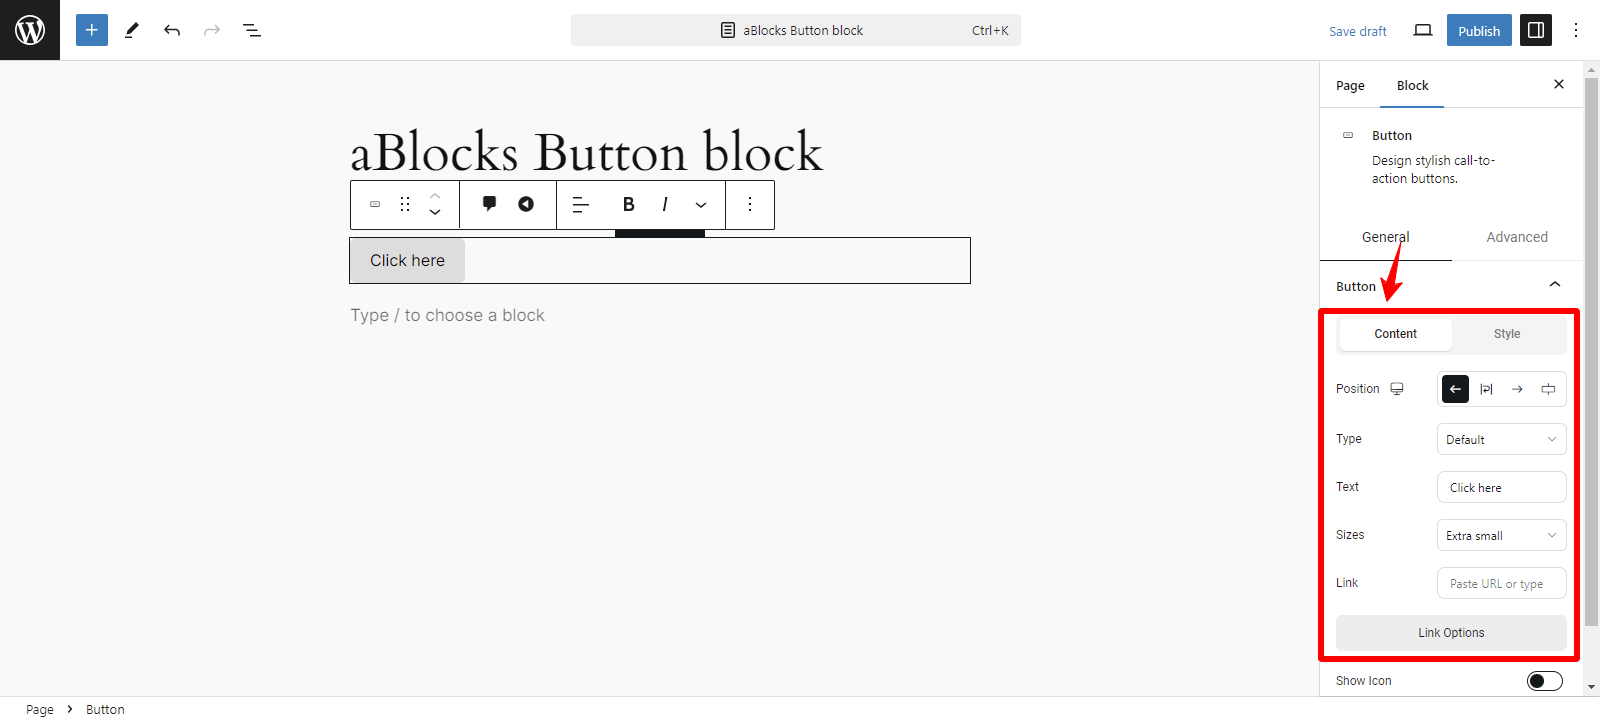Set button position to center

[1486, 389]
